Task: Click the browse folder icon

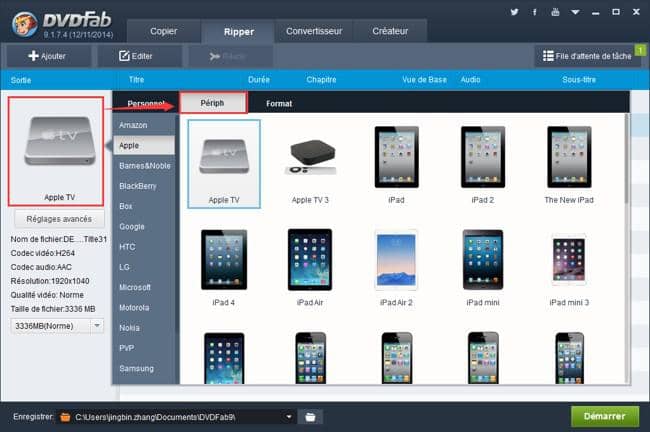Action: pyautogui.click(x=310, y=417)
